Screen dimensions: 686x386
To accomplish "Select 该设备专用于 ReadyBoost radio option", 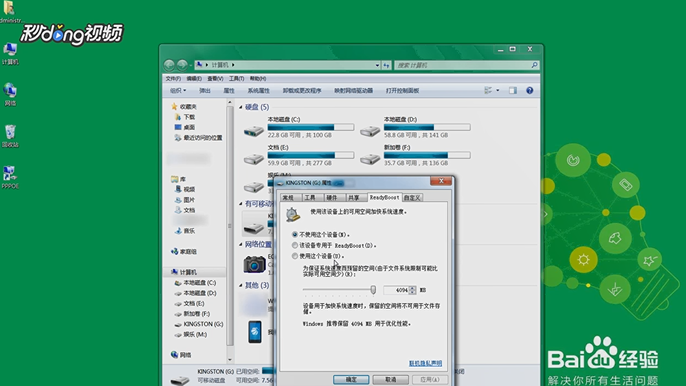I will pyautogui.click(x=295, y=245).
